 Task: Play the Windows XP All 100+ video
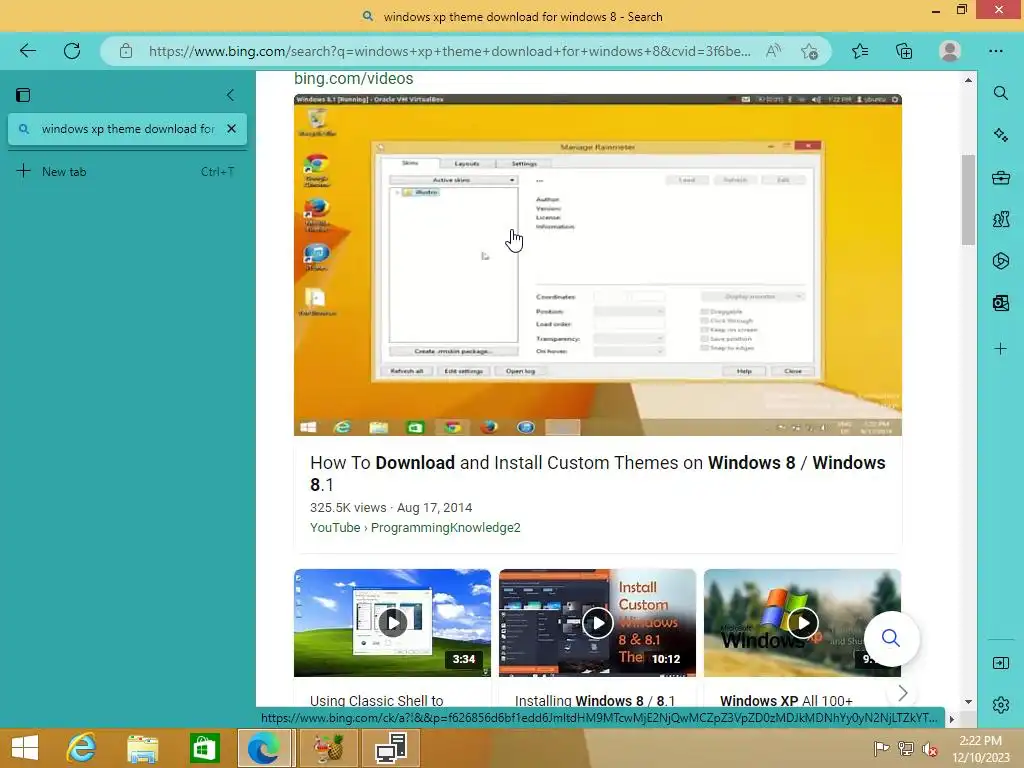[803, 622]
